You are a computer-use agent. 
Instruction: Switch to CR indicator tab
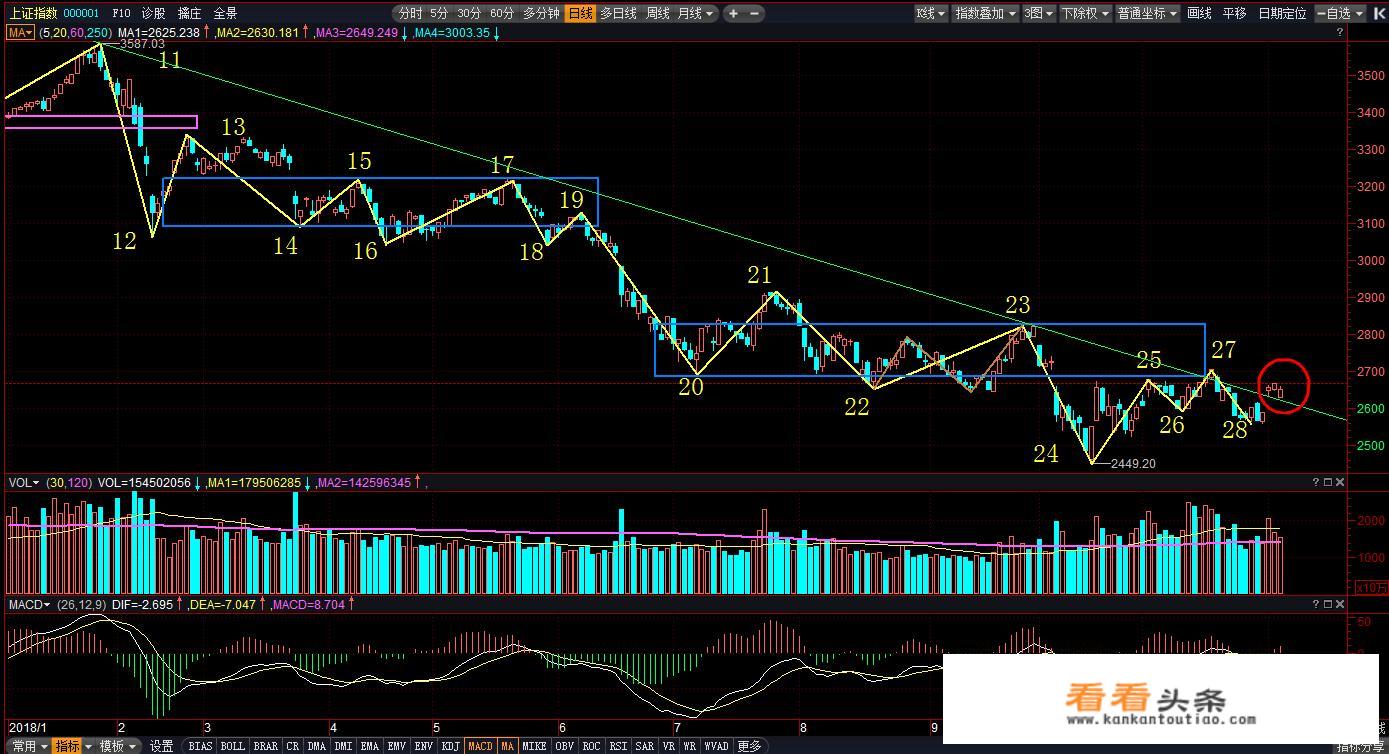(x=292, y=746)
